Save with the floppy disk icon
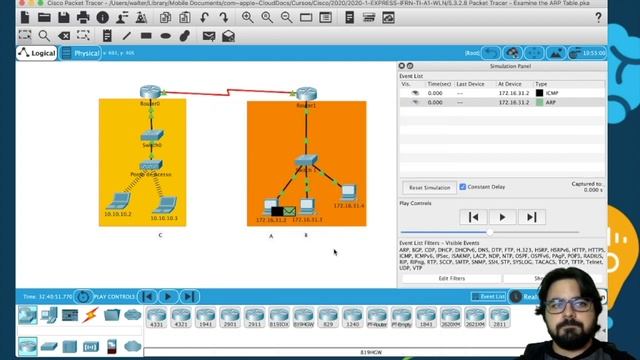Image resolution: width=640 pixels, height=360 pixels. [64, 18]
